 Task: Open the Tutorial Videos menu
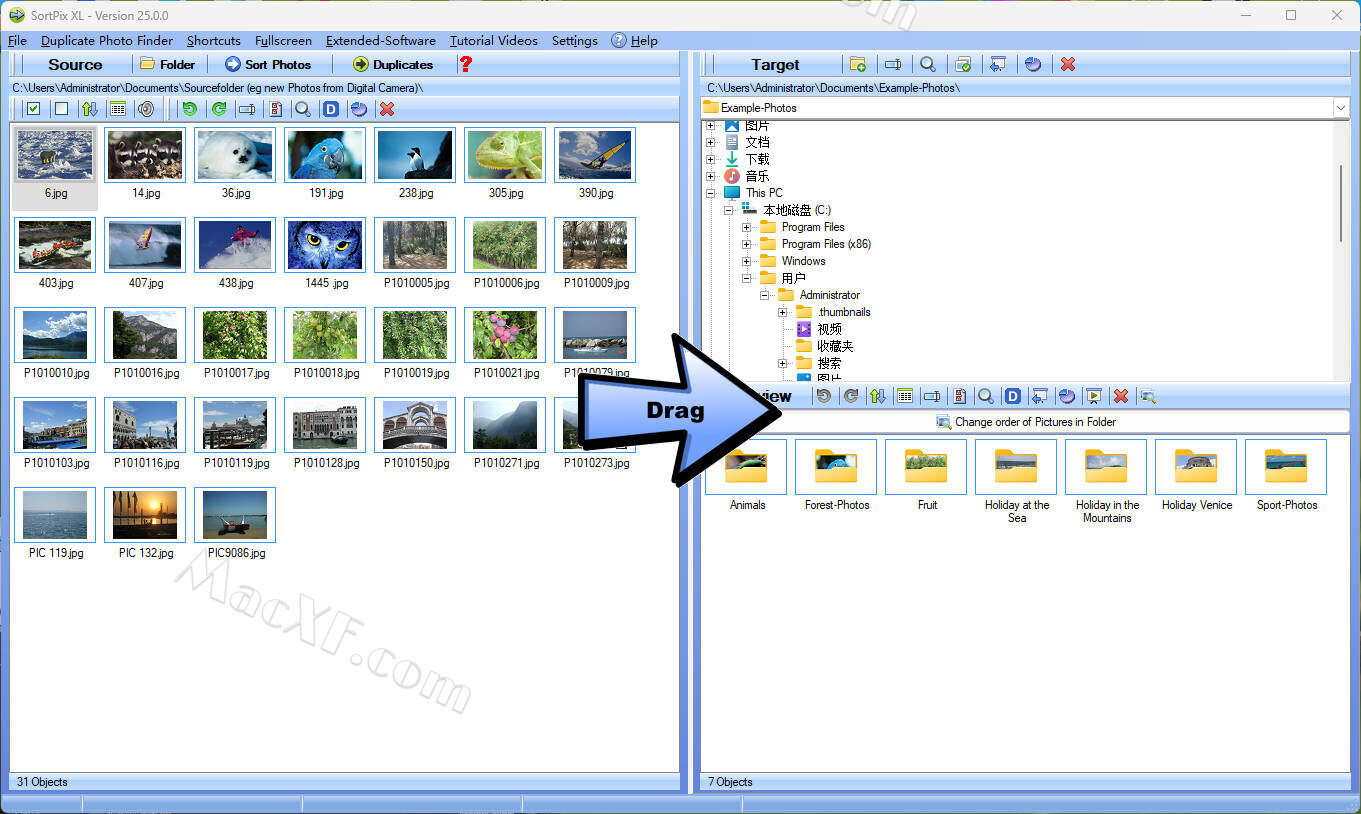493,41
